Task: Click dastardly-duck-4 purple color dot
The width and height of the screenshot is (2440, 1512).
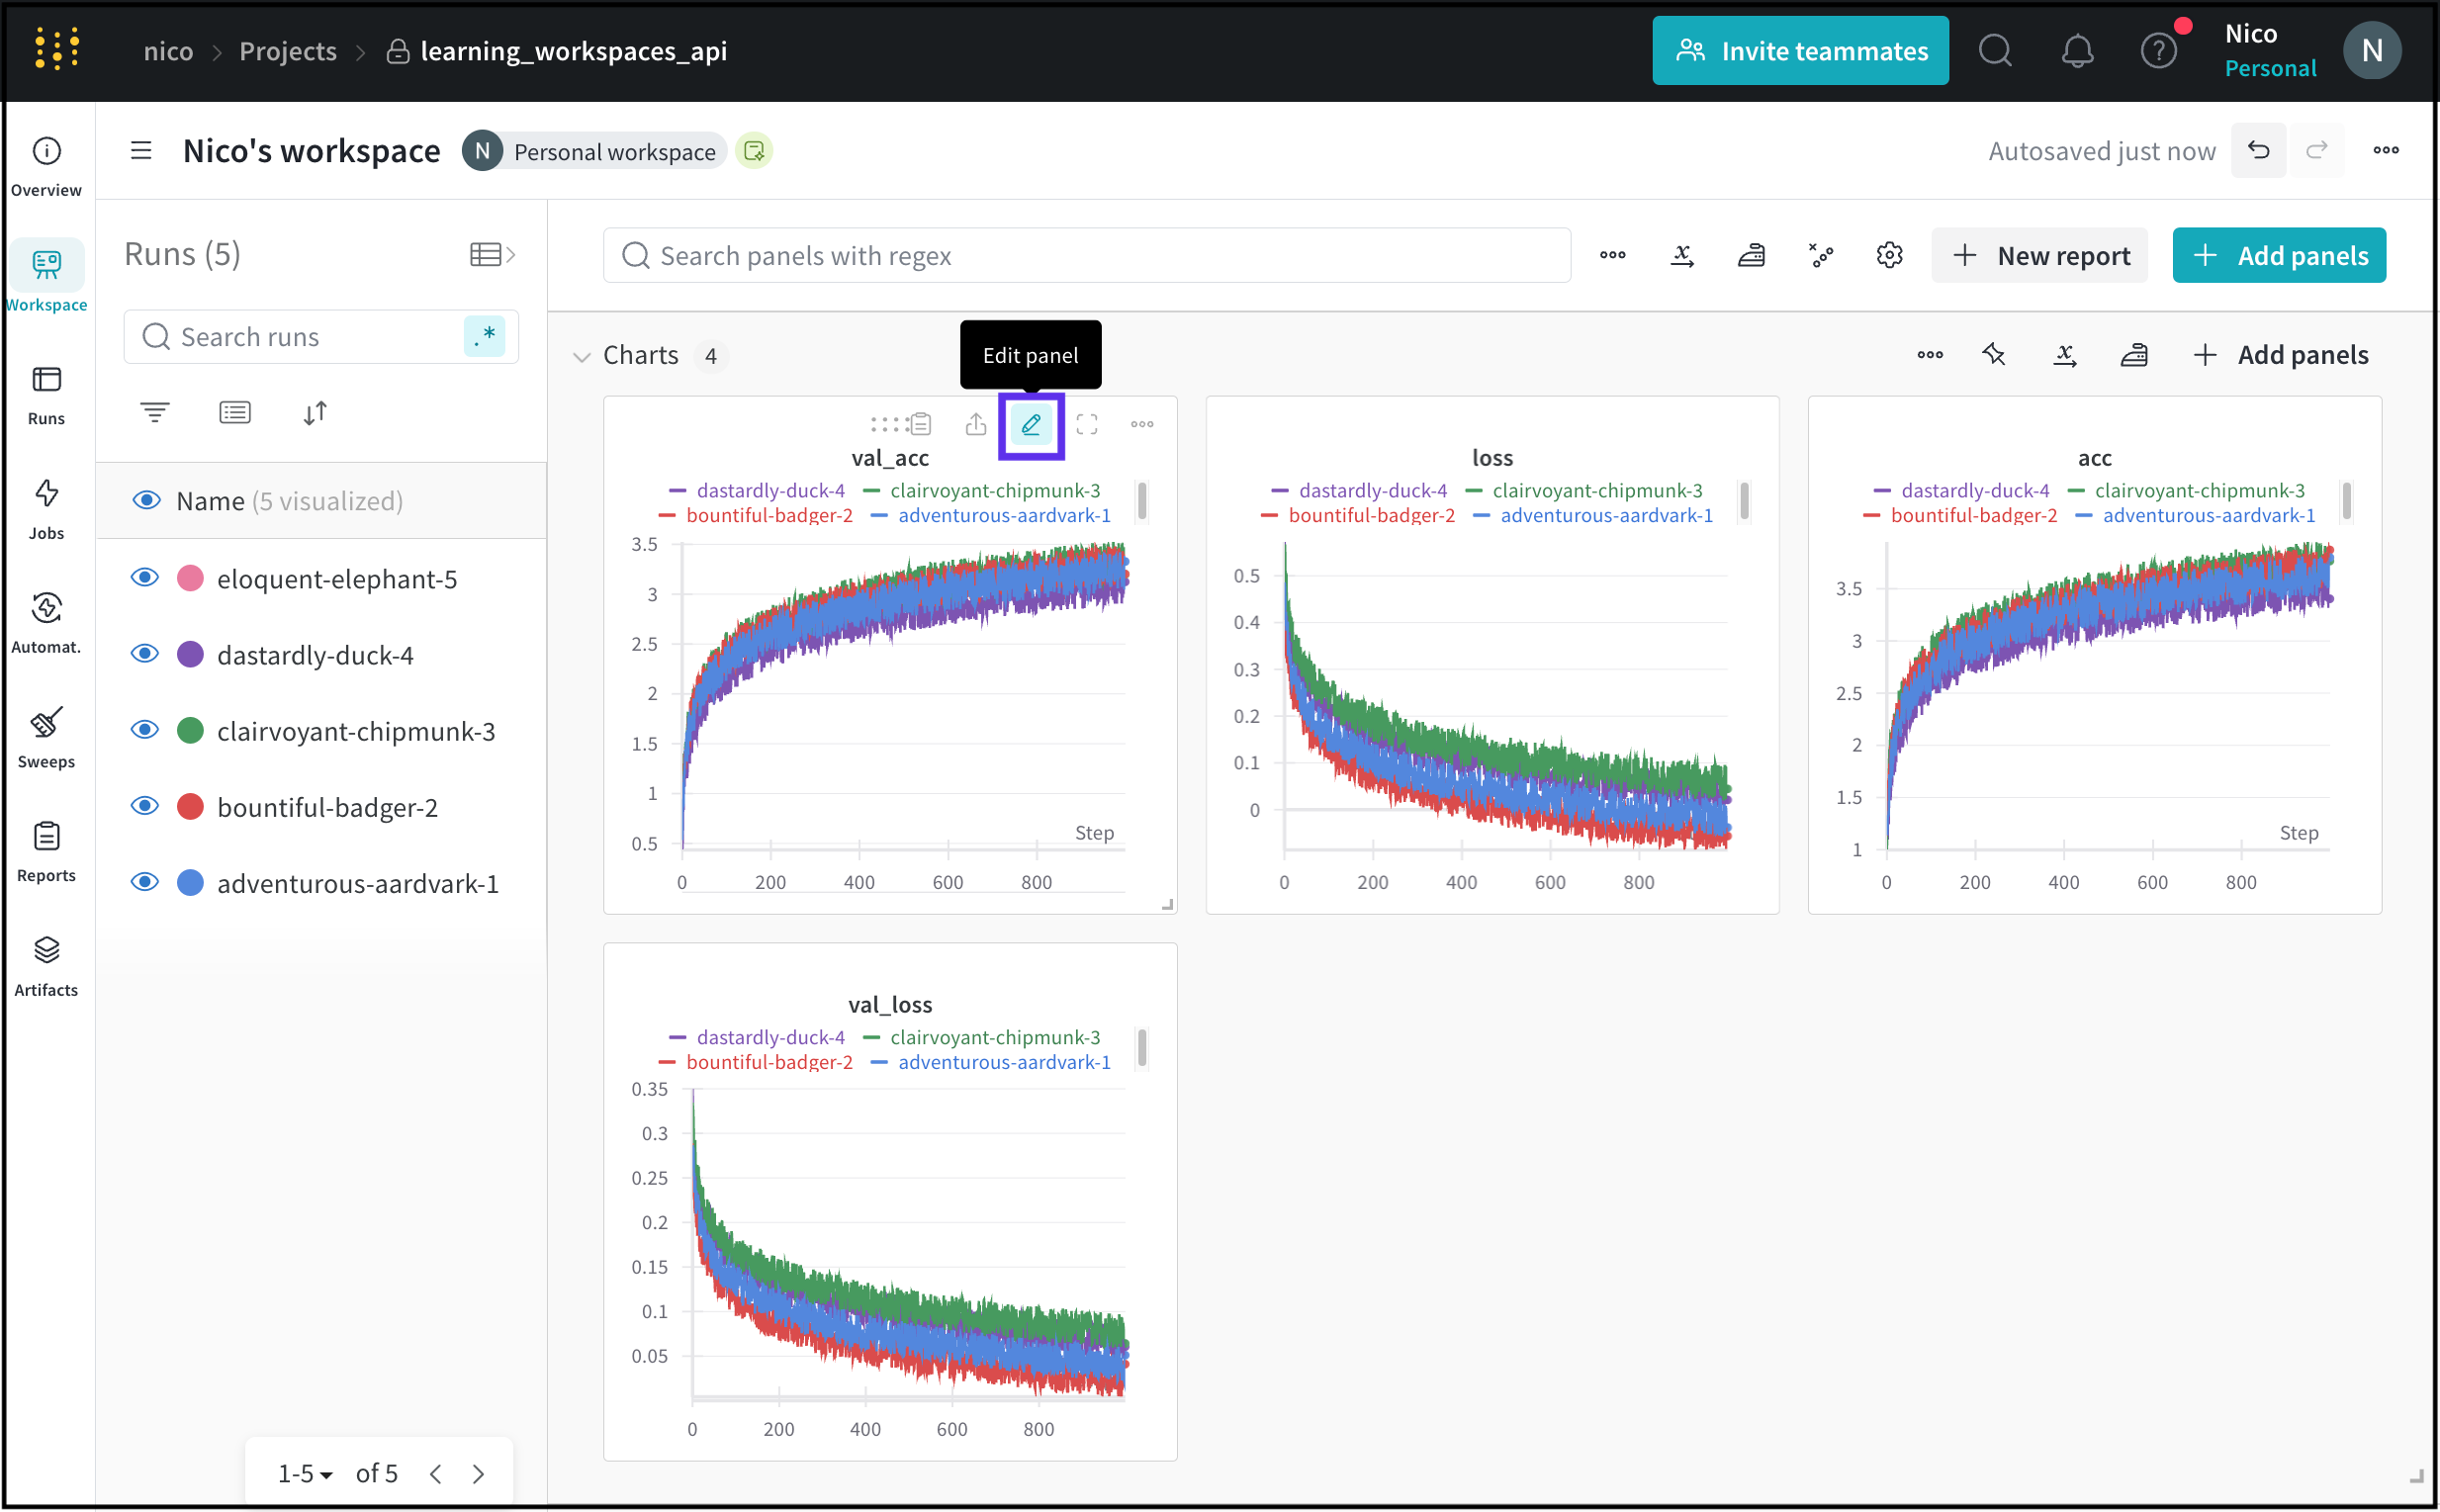Action: 190,655
